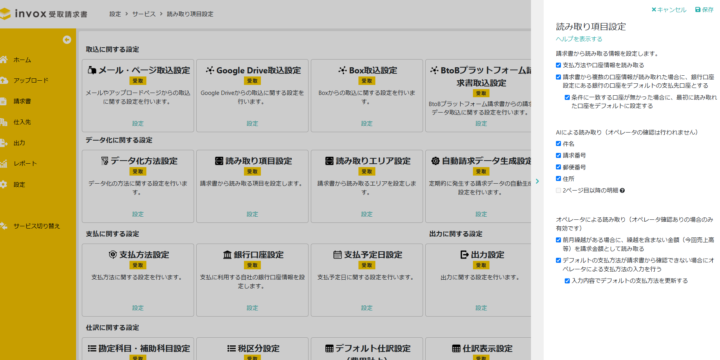The height and width of the screenshot is (360, 720).
Task: Open ホーム from the sidebar menu
Action: 22,60
